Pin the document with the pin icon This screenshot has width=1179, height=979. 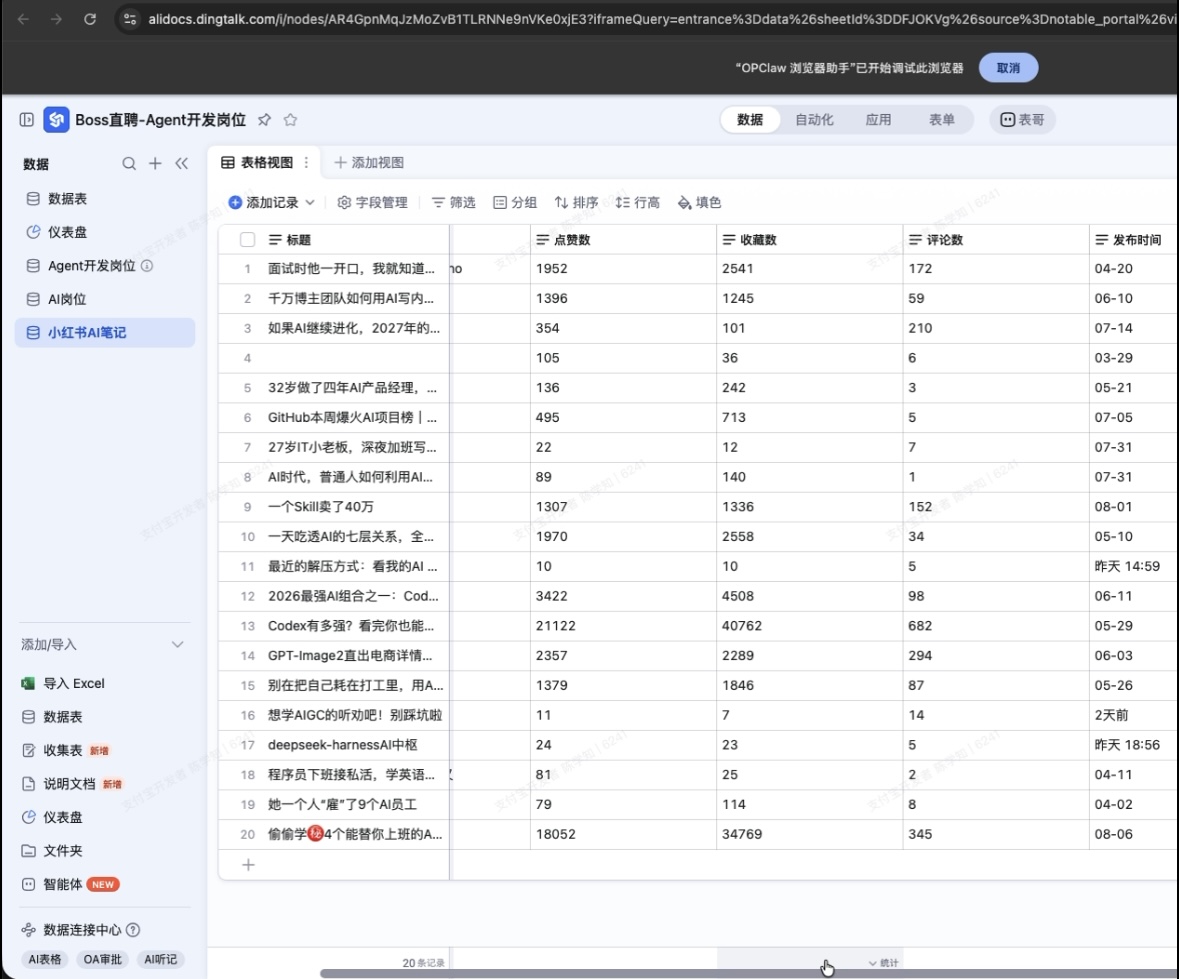[264, 120]
